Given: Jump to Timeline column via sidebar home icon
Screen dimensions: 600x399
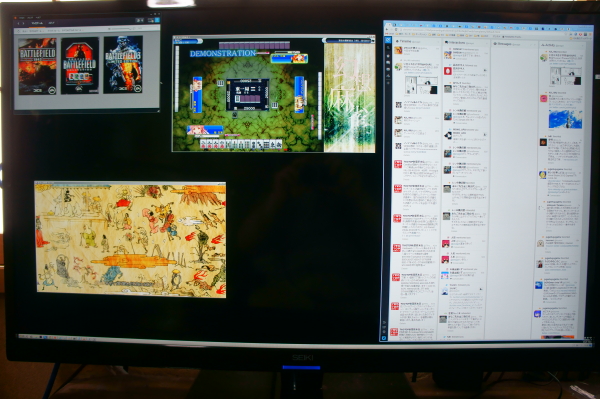Looking at the screenshot, I should 388,56.
